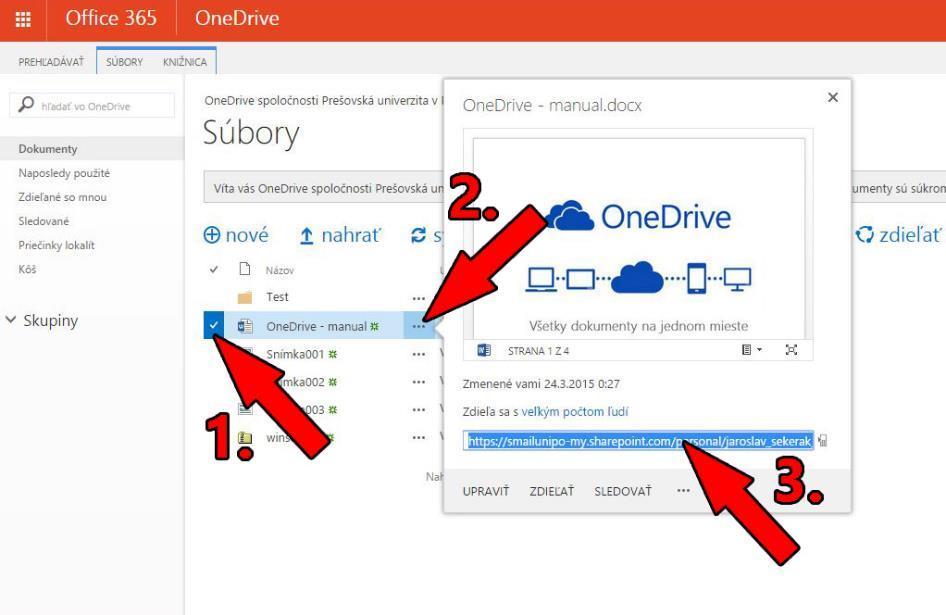Screen dimensions: 946x615
Task: Switch to the KNIŽNICA ribbon tab
Action: (185, 62)
